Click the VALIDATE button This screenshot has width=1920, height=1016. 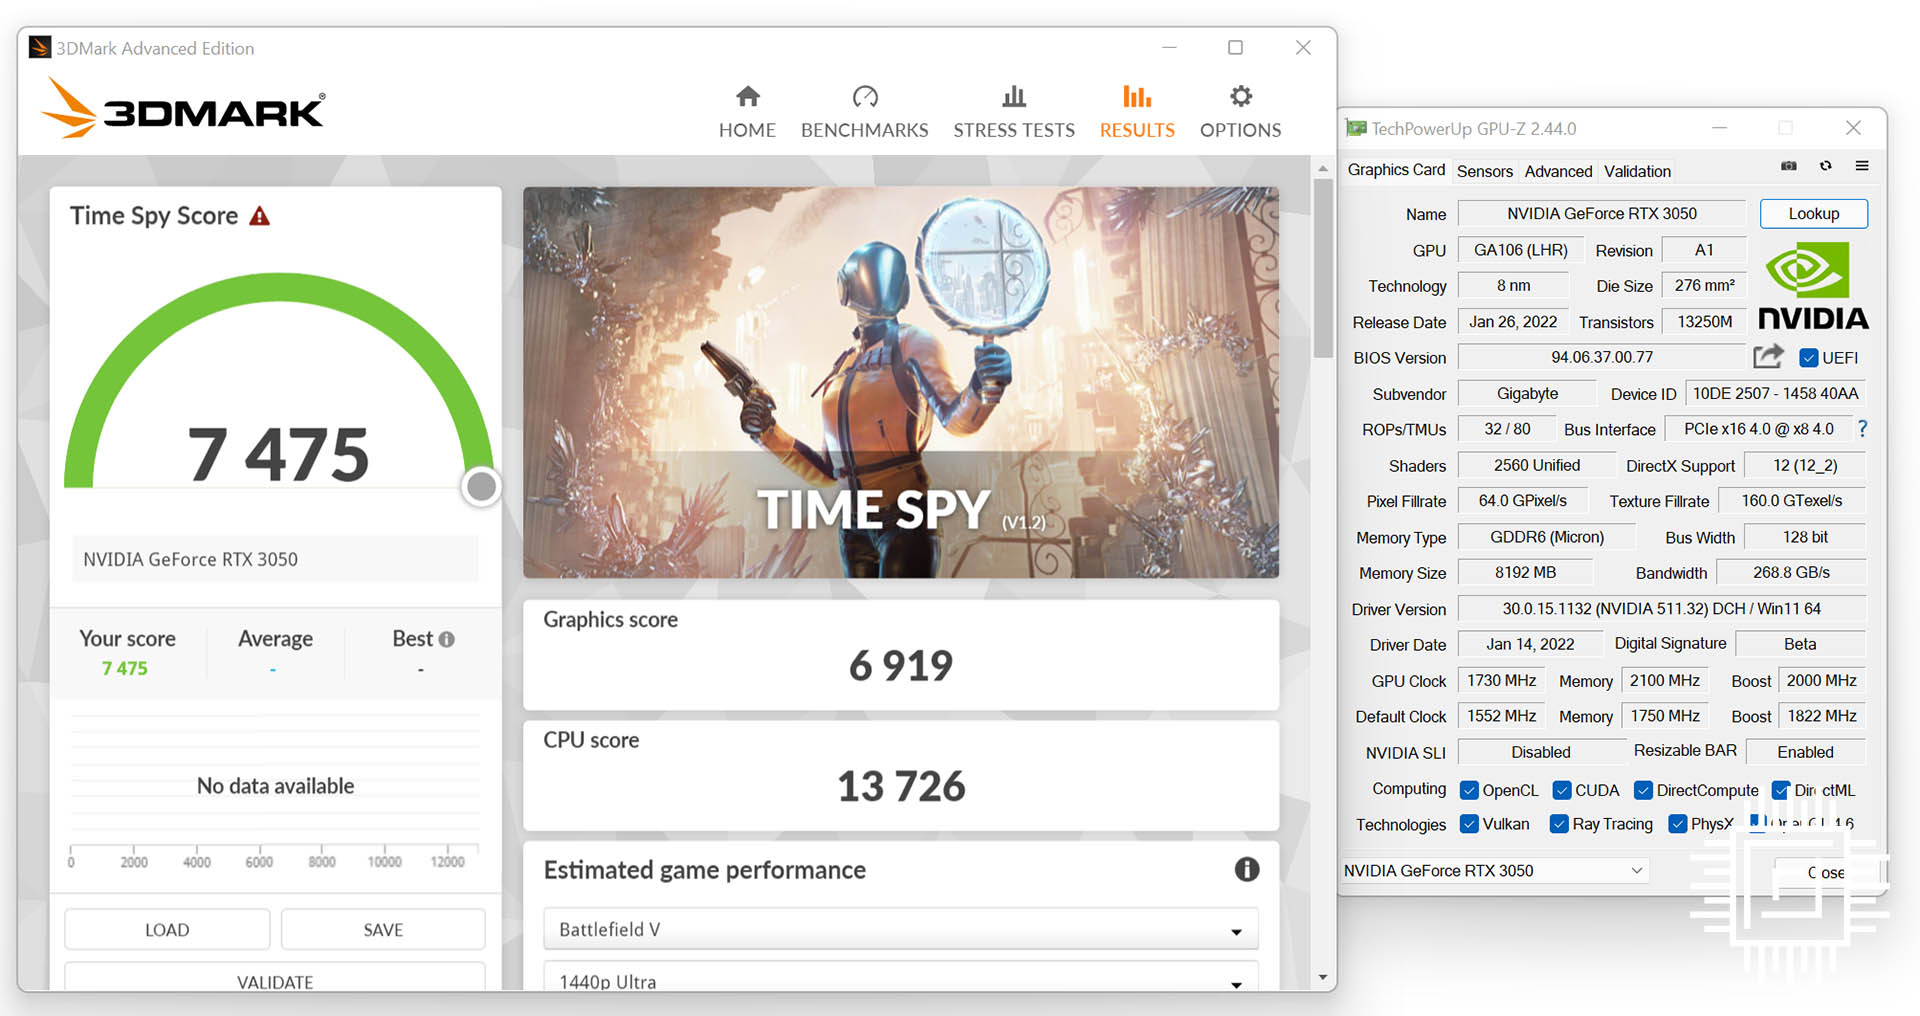pyautogui.click(x=275, y=978)
